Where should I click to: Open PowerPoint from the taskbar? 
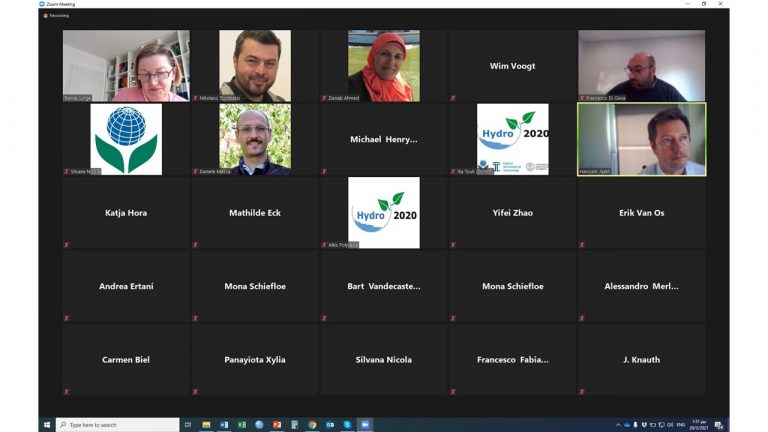(277, 425)
